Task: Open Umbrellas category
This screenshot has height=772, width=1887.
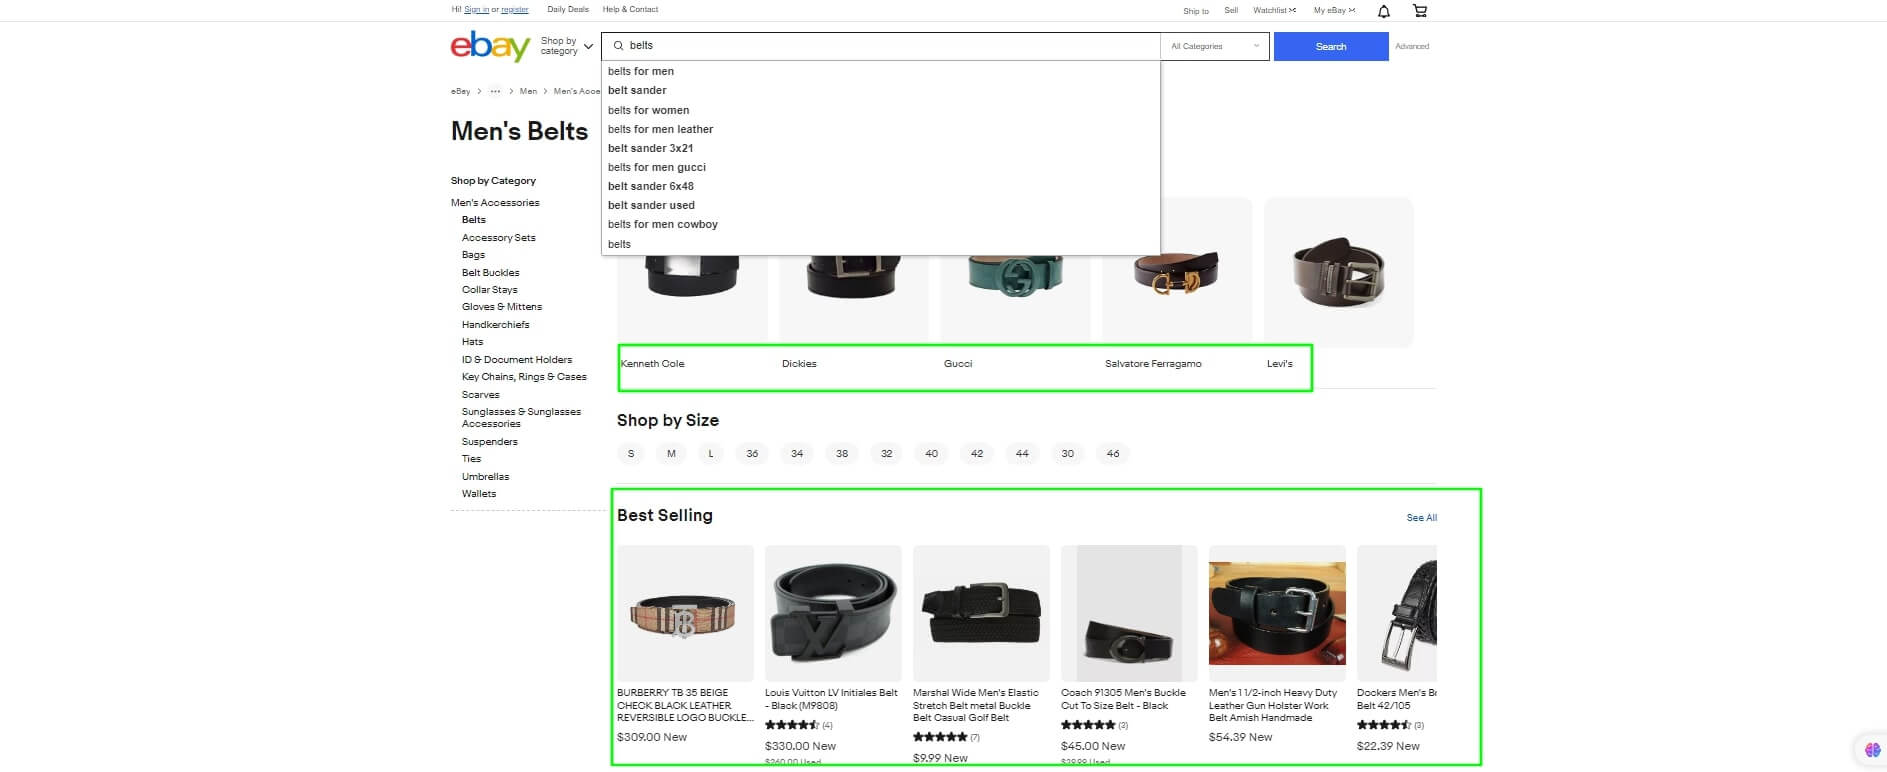Action: (486, 477)
